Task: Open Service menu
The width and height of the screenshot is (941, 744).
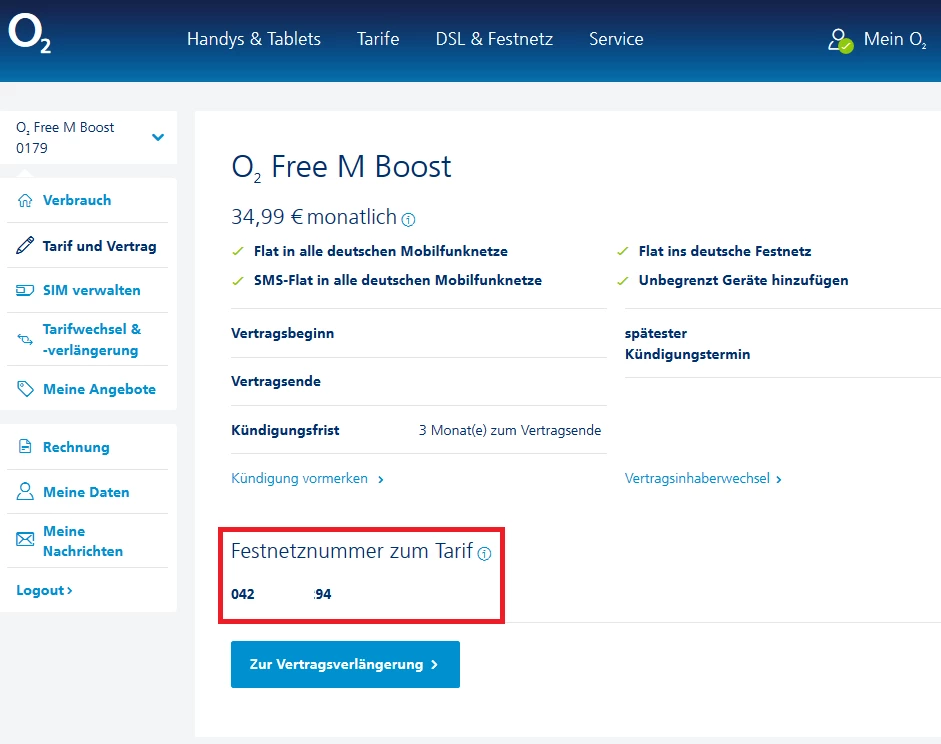Action: [616, 39]
